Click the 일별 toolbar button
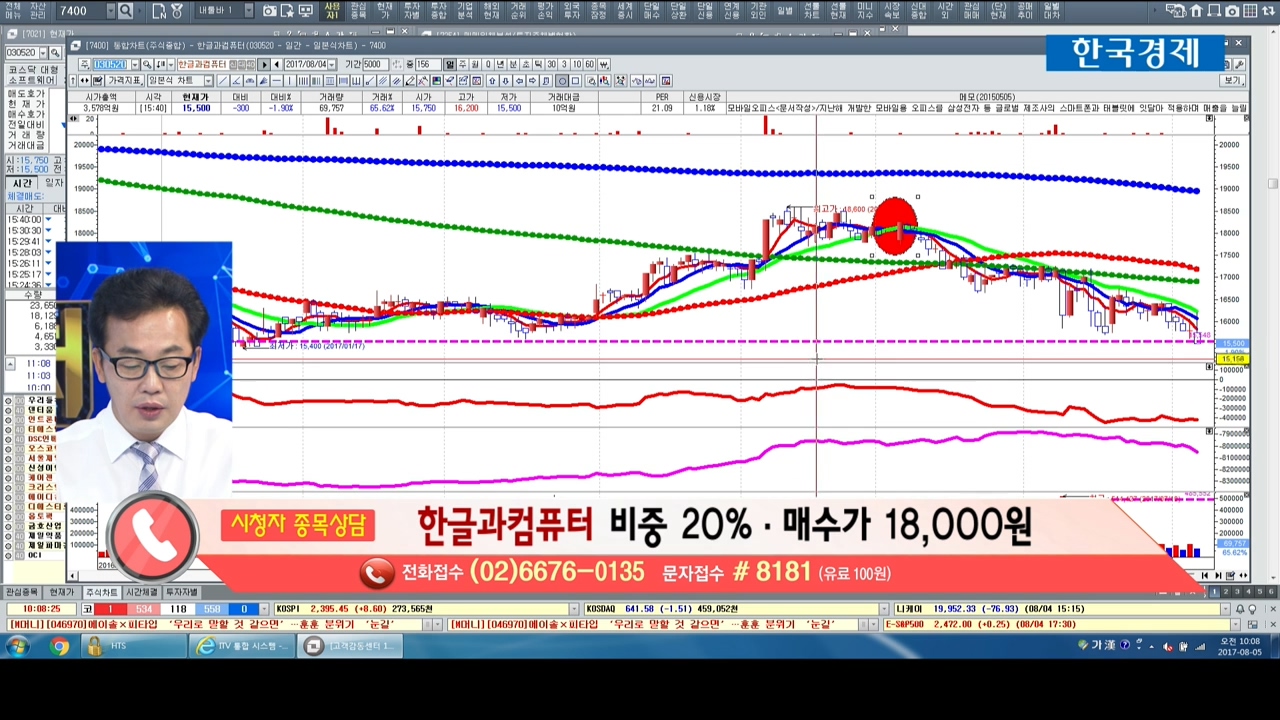This screenshot has width=1280, height=720. 785,11
